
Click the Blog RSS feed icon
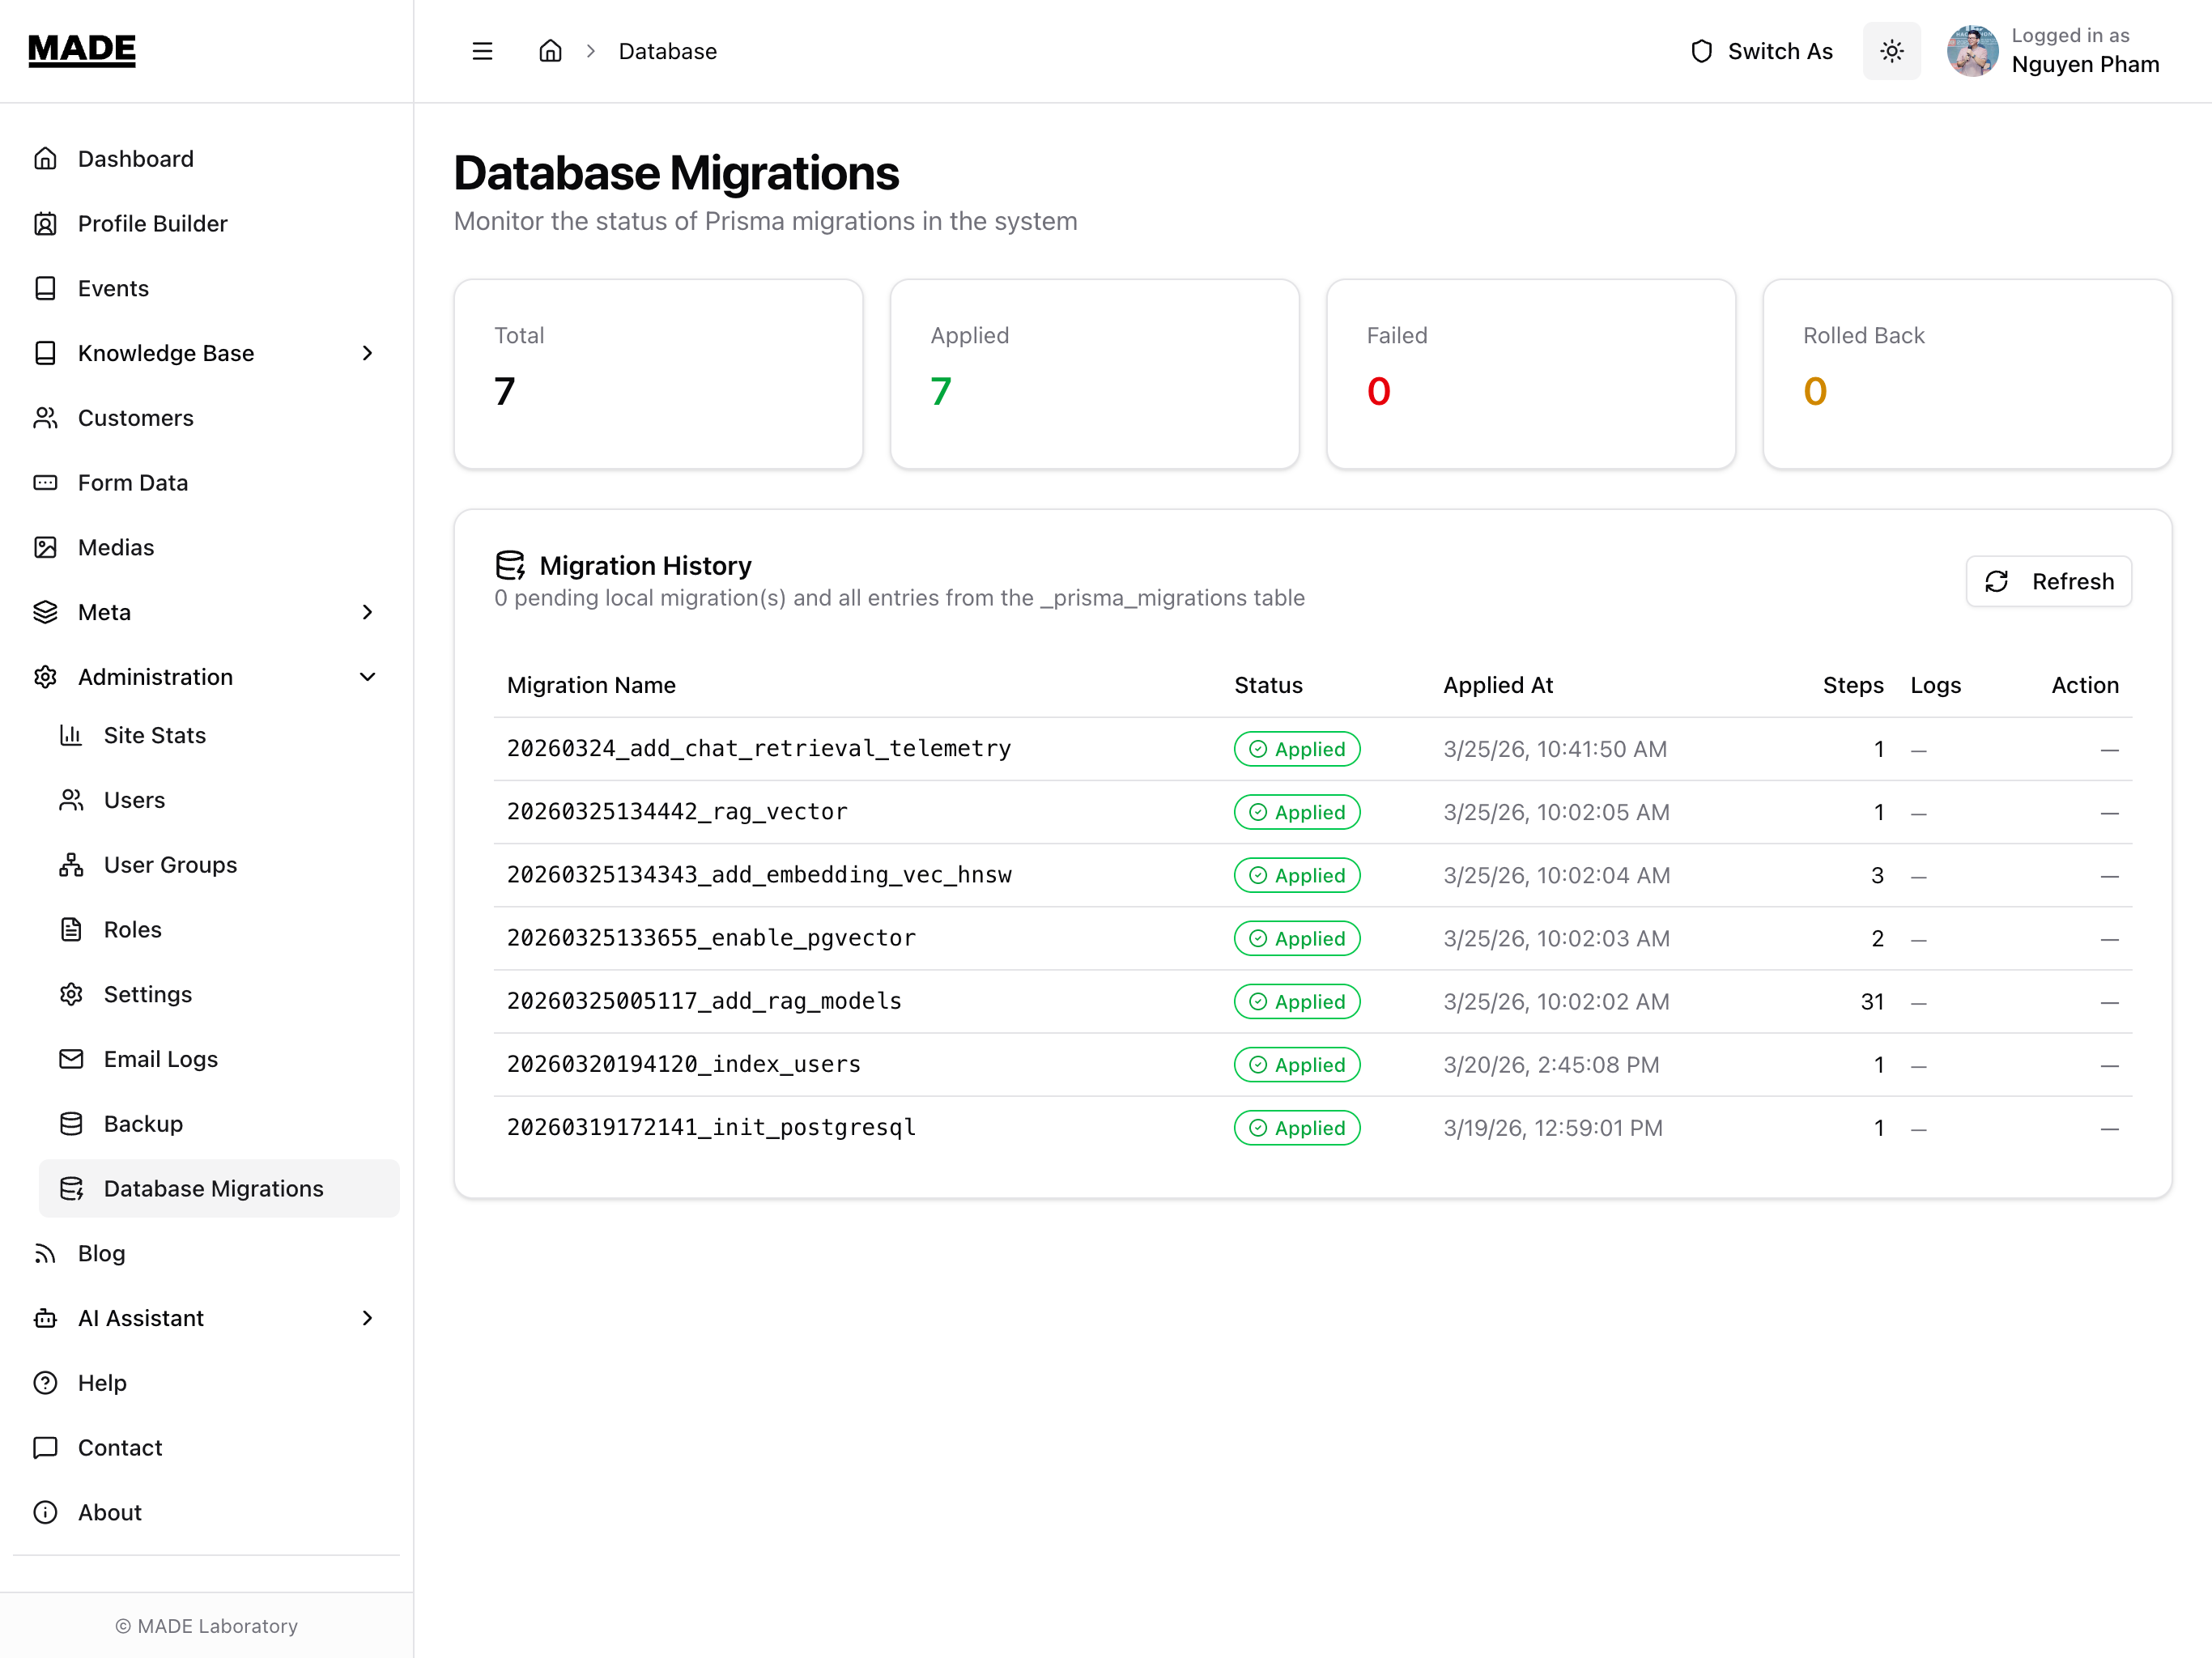pos(45,1253)
